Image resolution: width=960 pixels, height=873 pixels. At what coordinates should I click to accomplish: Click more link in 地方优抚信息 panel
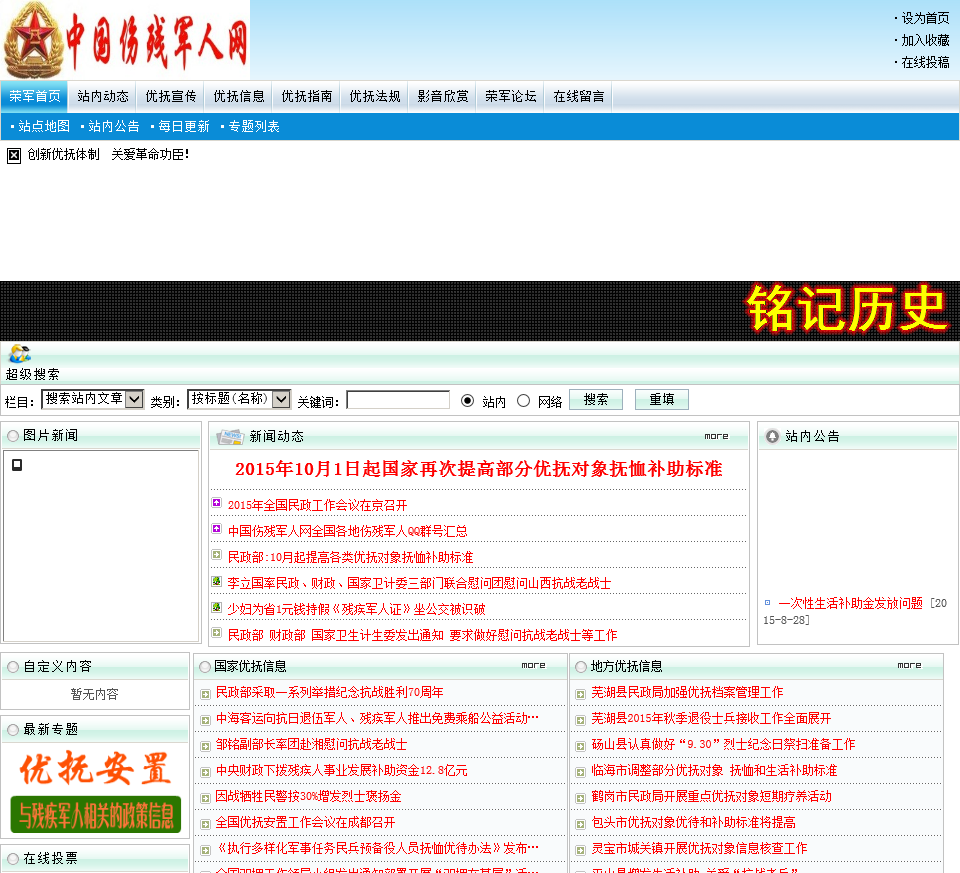click(x=909, y=665)
